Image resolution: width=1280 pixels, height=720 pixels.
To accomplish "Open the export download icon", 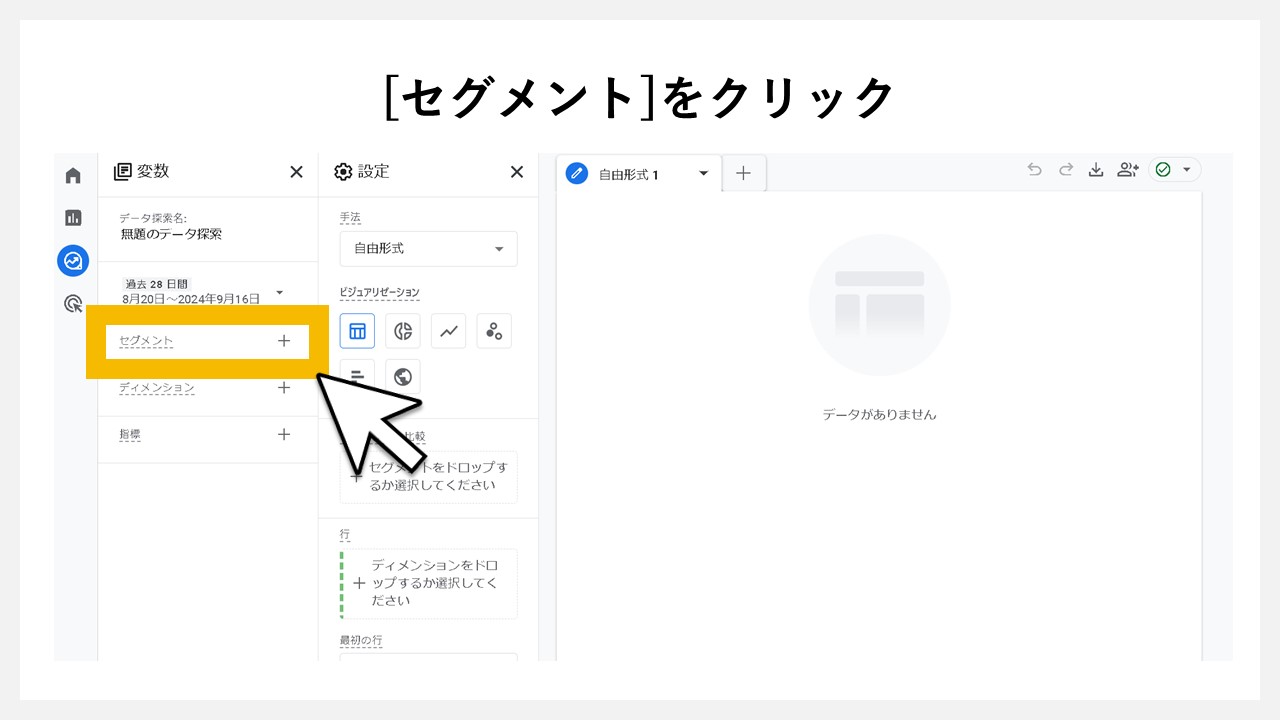I will 1096,169.
